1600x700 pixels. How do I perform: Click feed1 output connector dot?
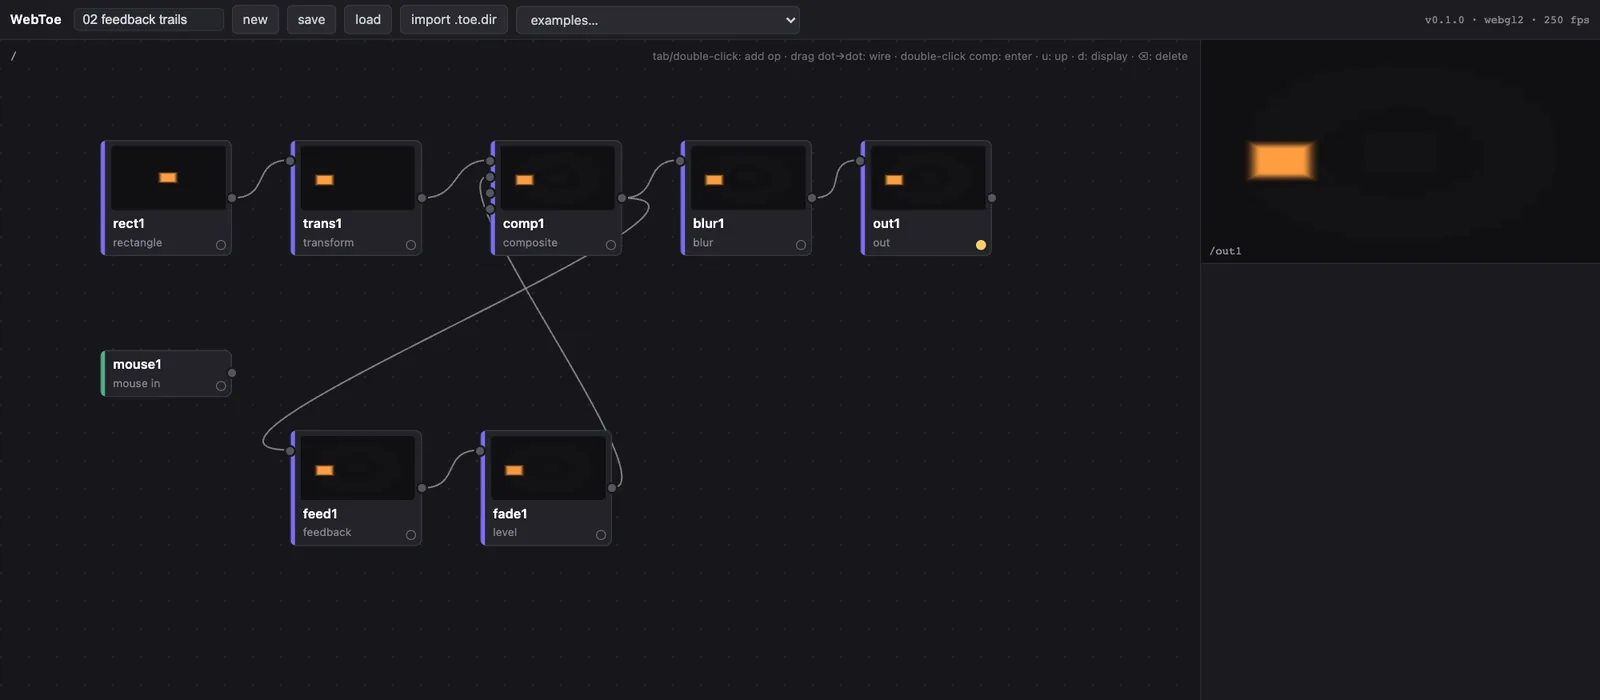[422, 488]
